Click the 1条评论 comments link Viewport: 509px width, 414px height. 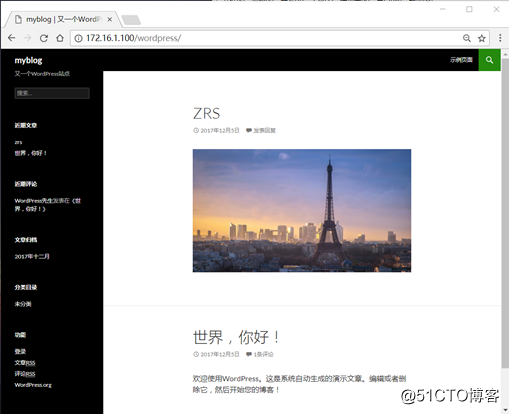tap(263, 354)
